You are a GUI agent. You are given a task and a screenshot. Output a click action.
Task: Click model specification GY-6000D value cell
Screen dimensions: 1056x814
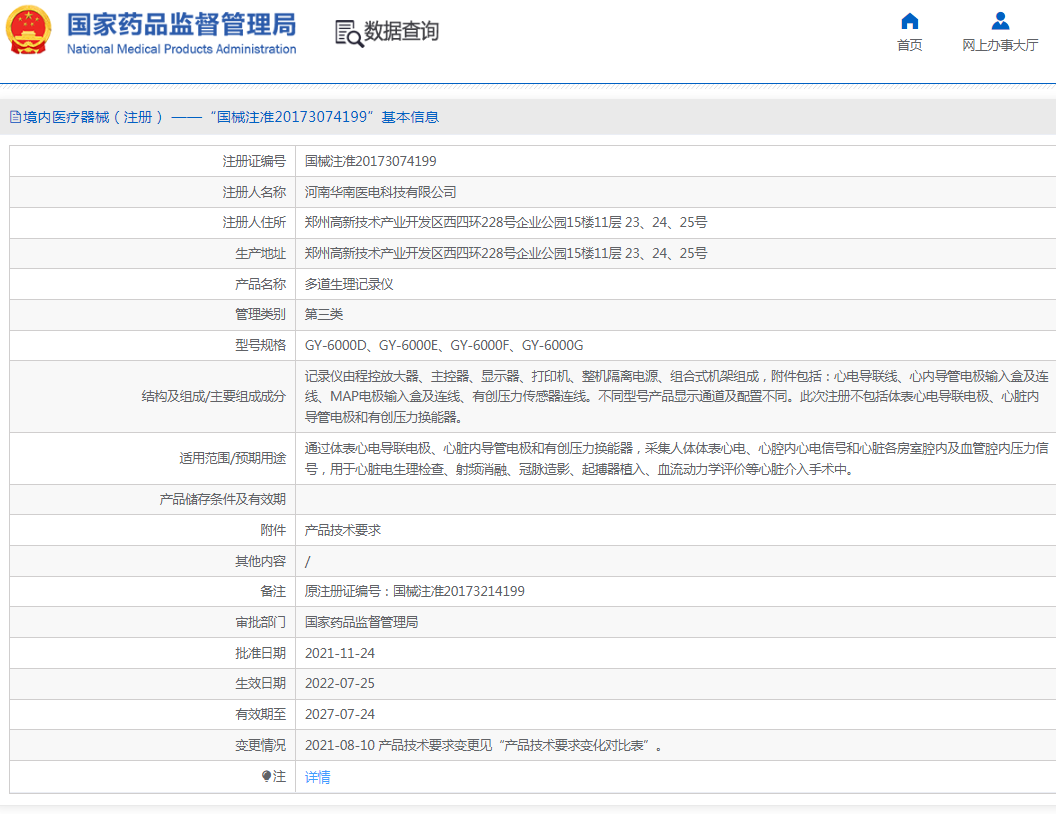click(x=443, y=345)
